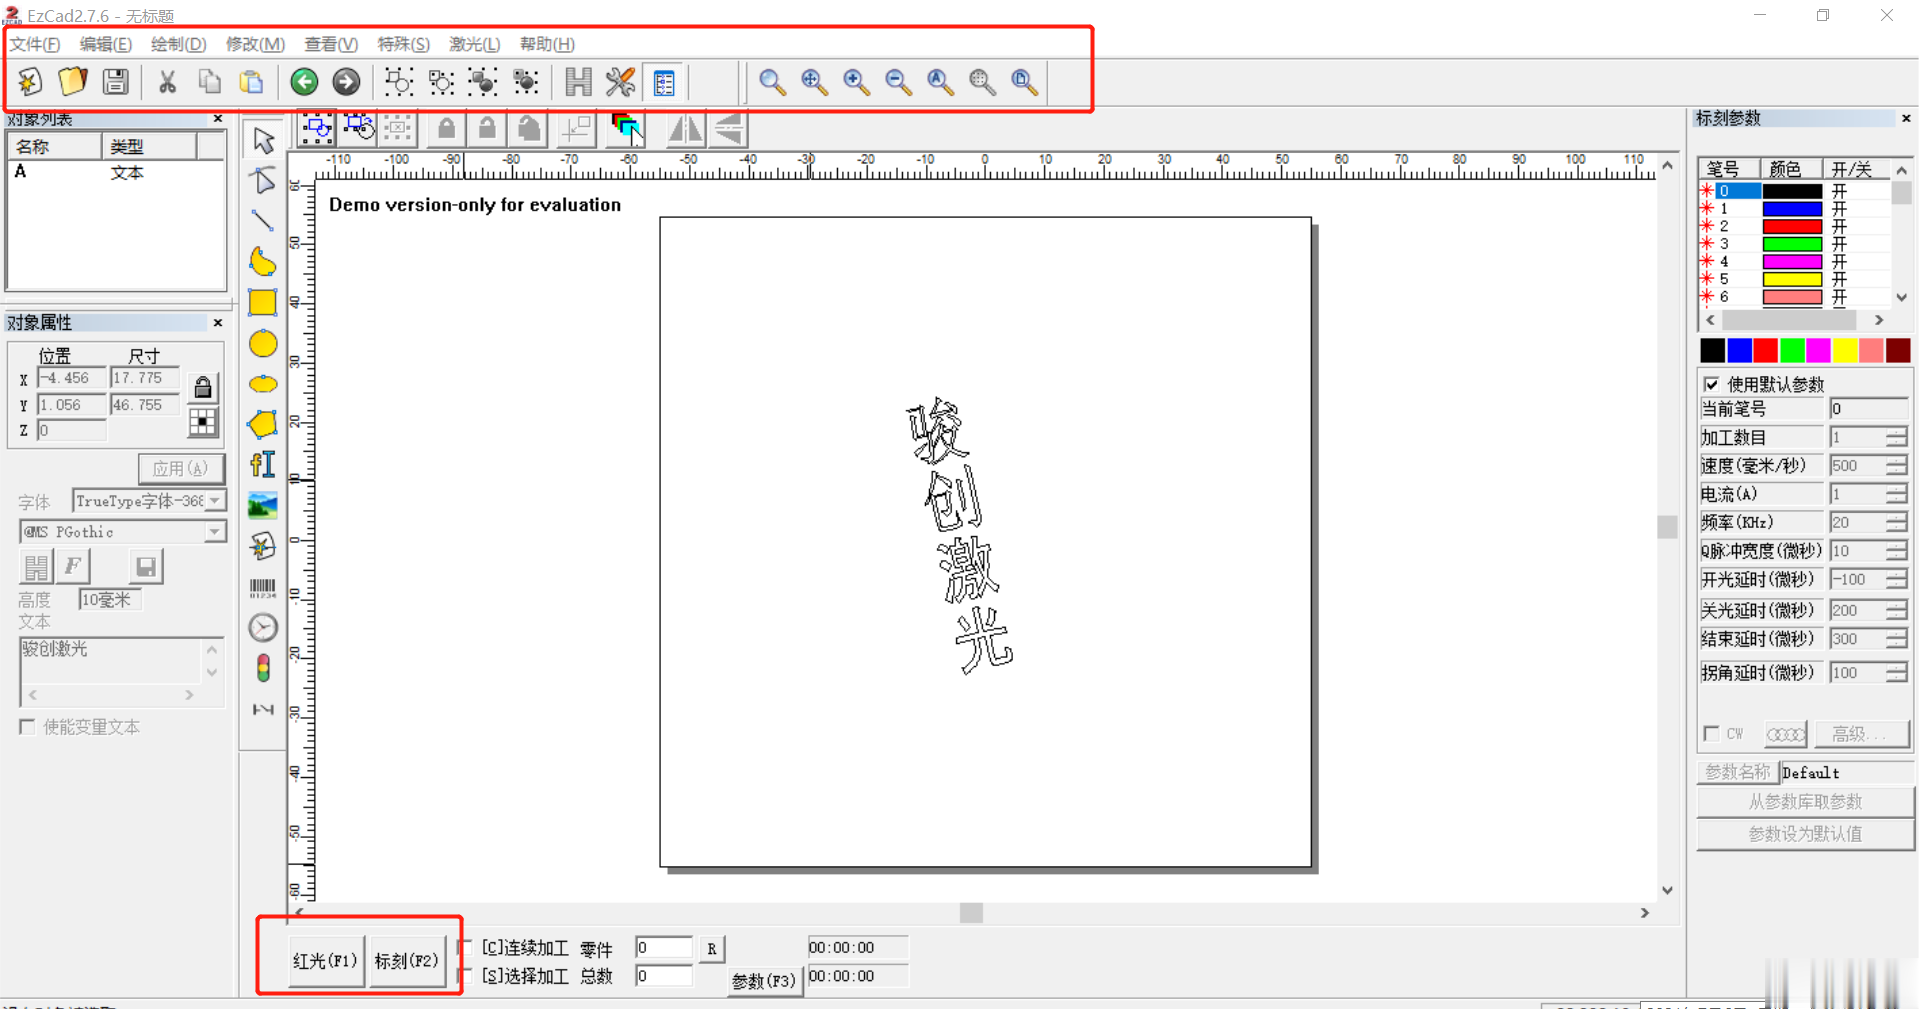Select the polygon drawing tool
Screen dimensions: 1920x1009
[263, 424]
